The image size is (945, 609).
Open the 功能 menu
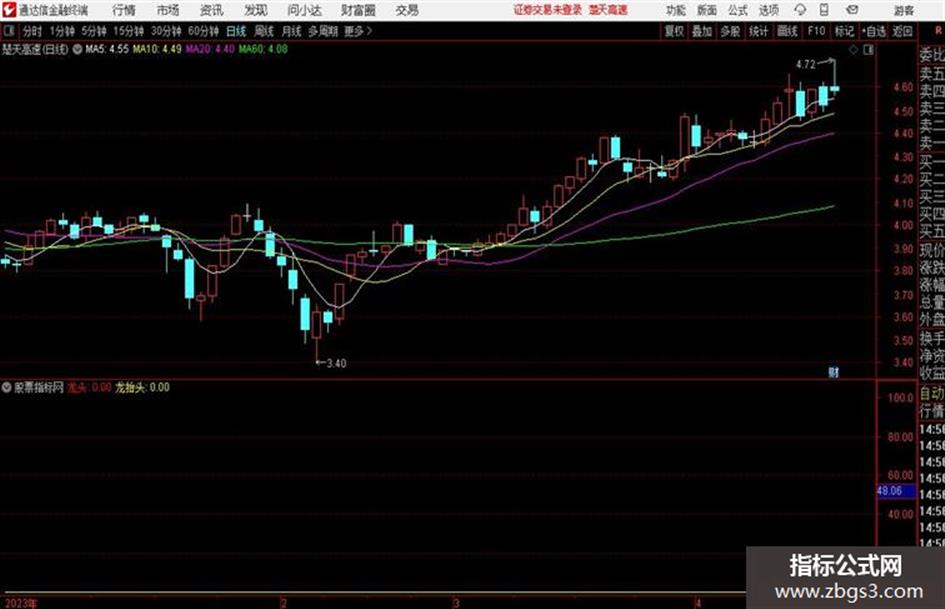click(x=676, y=10)
